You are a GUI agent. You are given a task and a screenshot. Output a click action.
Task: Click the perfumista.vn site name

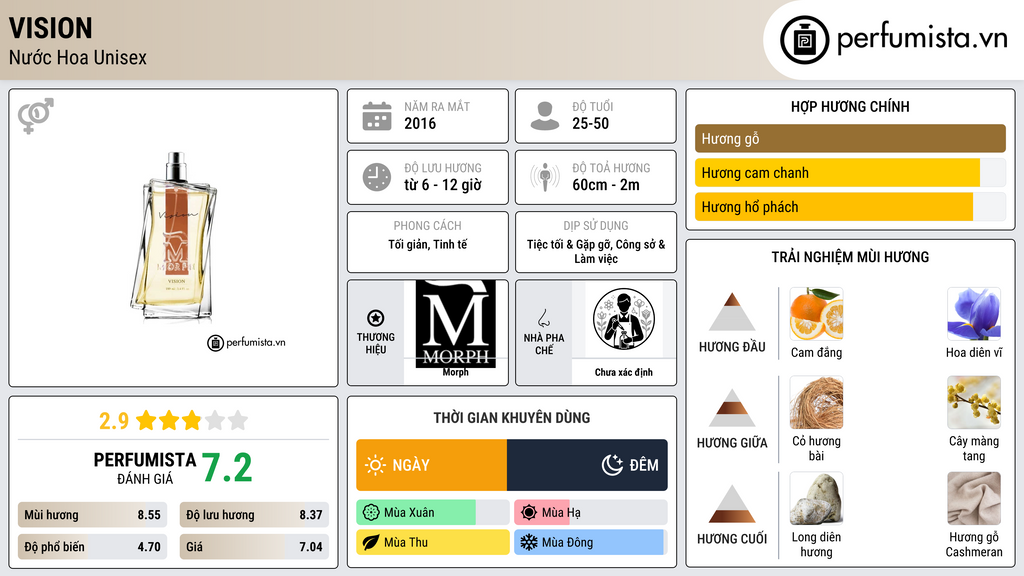point(922,38)
